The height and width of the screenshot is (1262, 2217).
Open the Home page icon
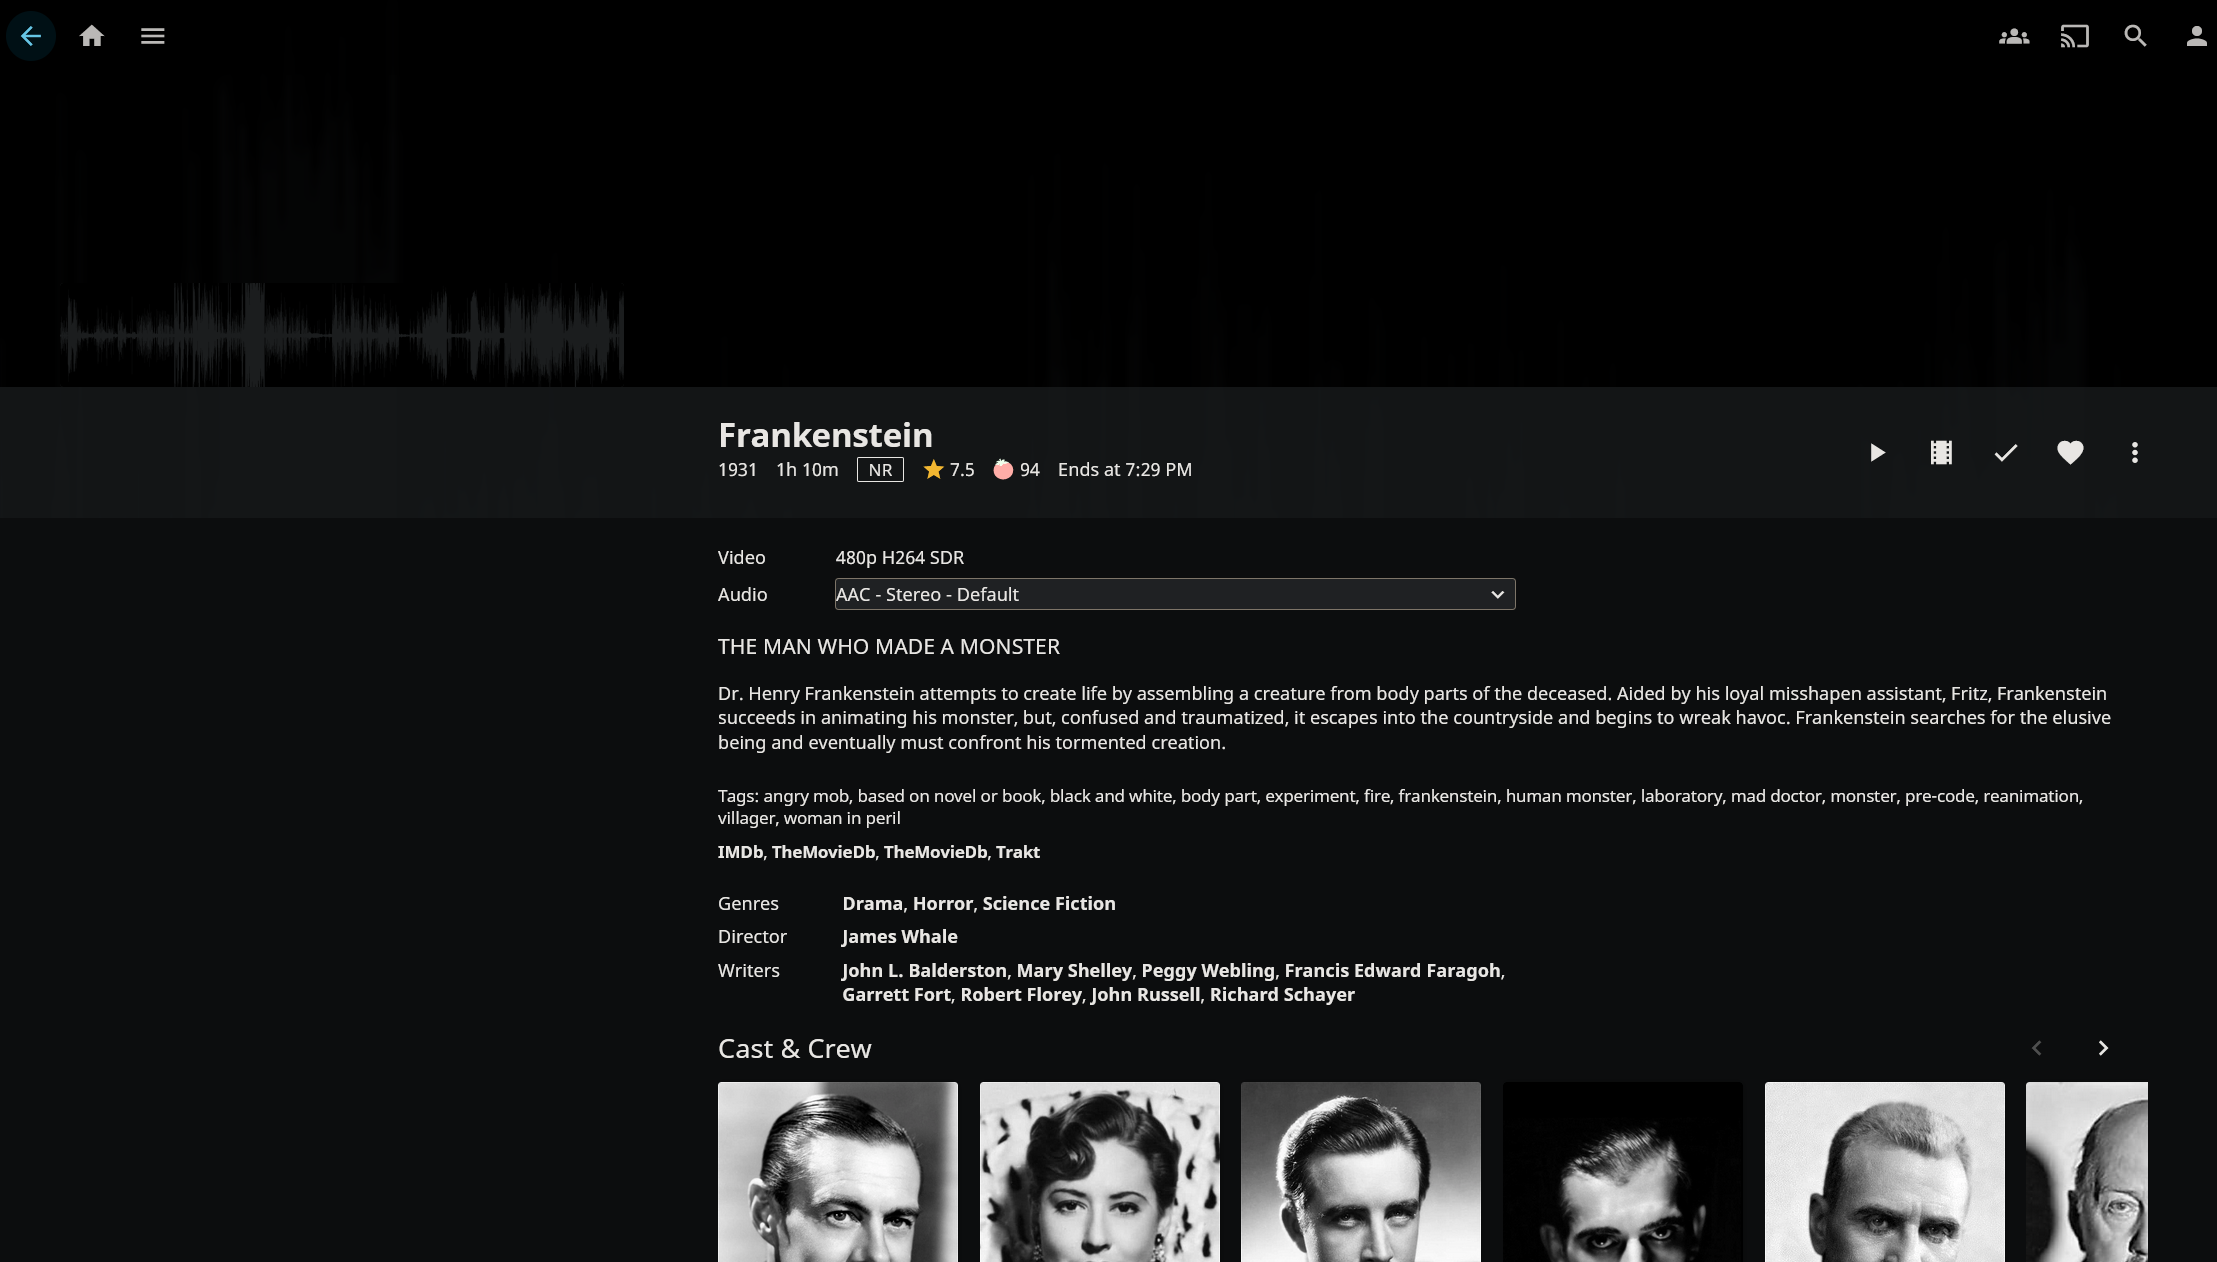92,36
